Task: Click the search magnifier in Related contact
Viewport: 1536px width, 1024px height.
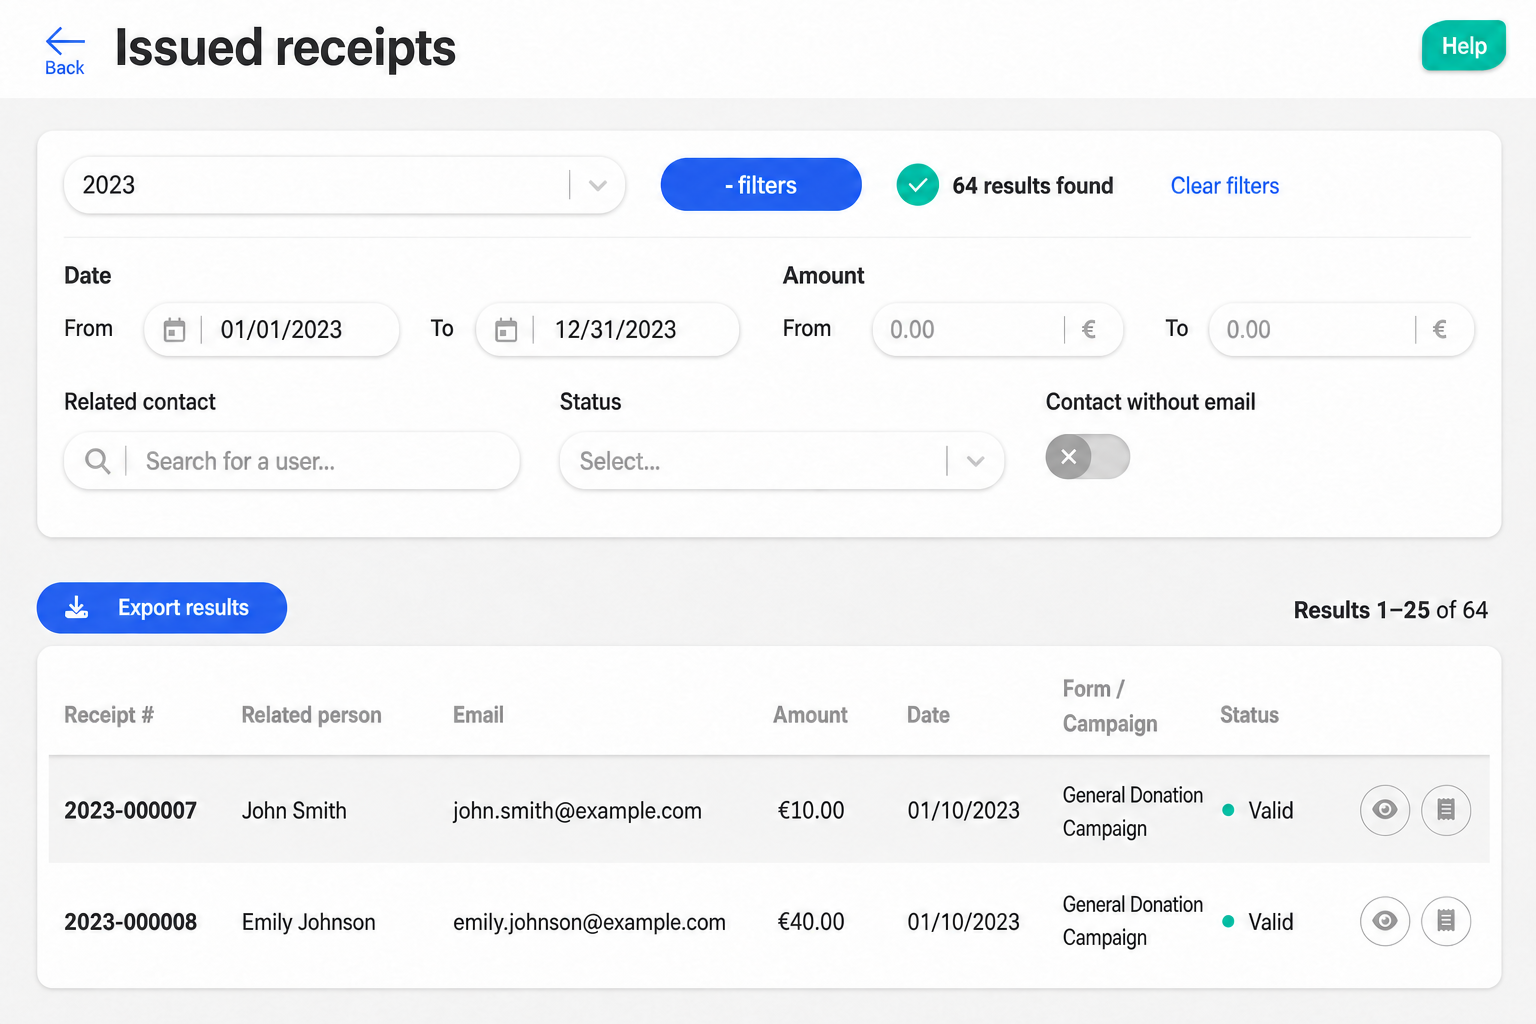Action: 97,461
